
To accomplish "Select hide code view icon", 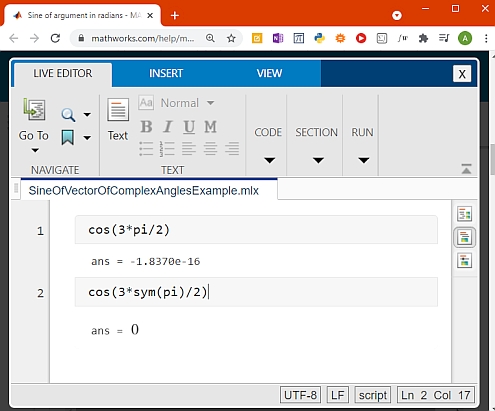I will (464, 261).
